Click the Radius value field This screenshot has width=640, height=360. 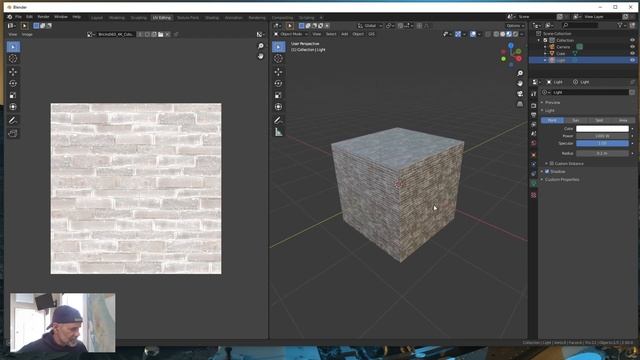pos(602,153)
